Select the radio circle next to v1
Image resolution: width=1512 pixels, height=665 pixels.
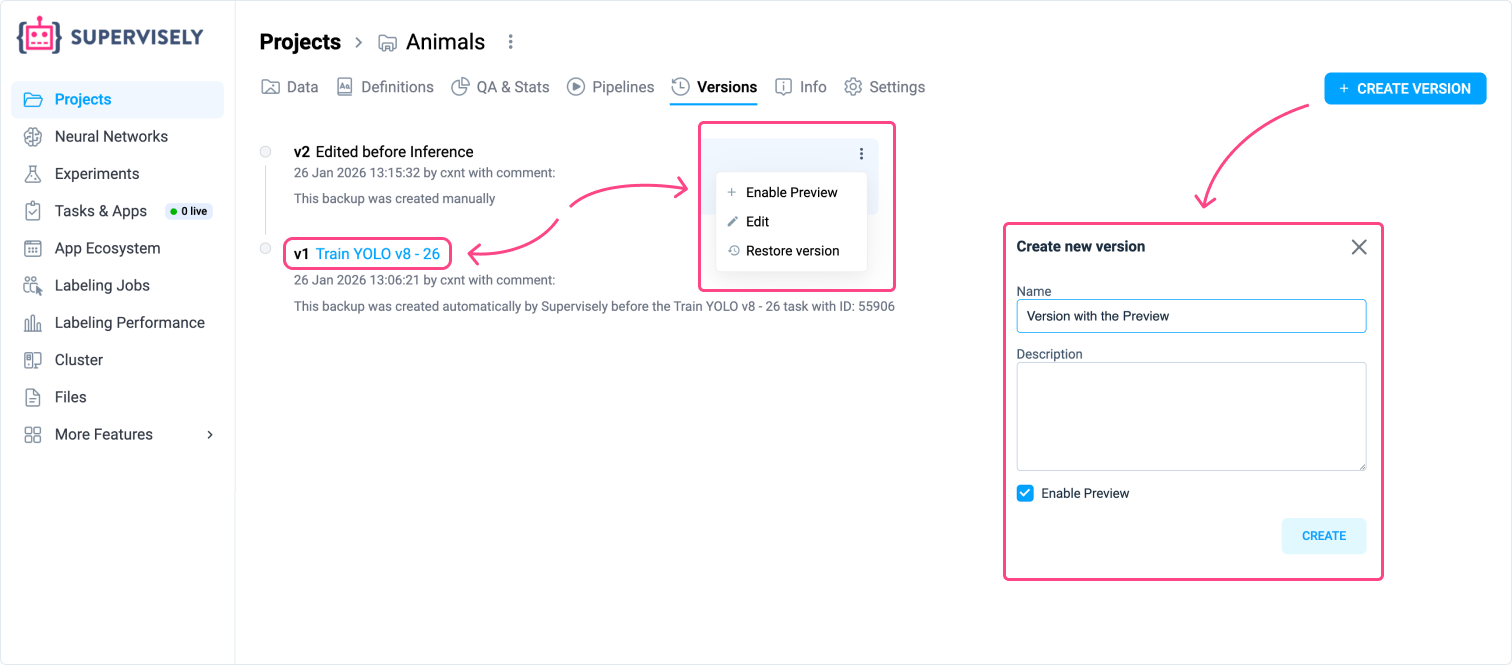tap(265, 248)
